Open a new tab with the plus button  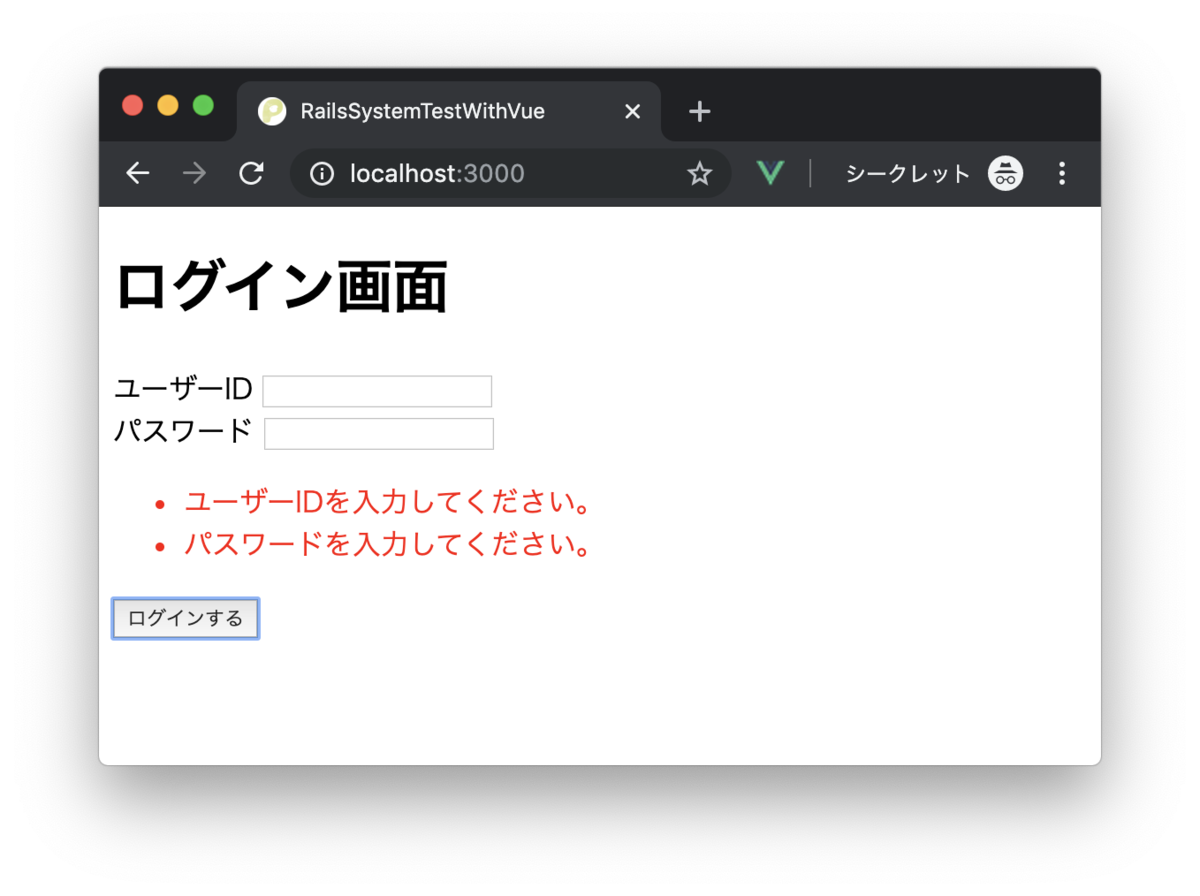pos(699,111)
